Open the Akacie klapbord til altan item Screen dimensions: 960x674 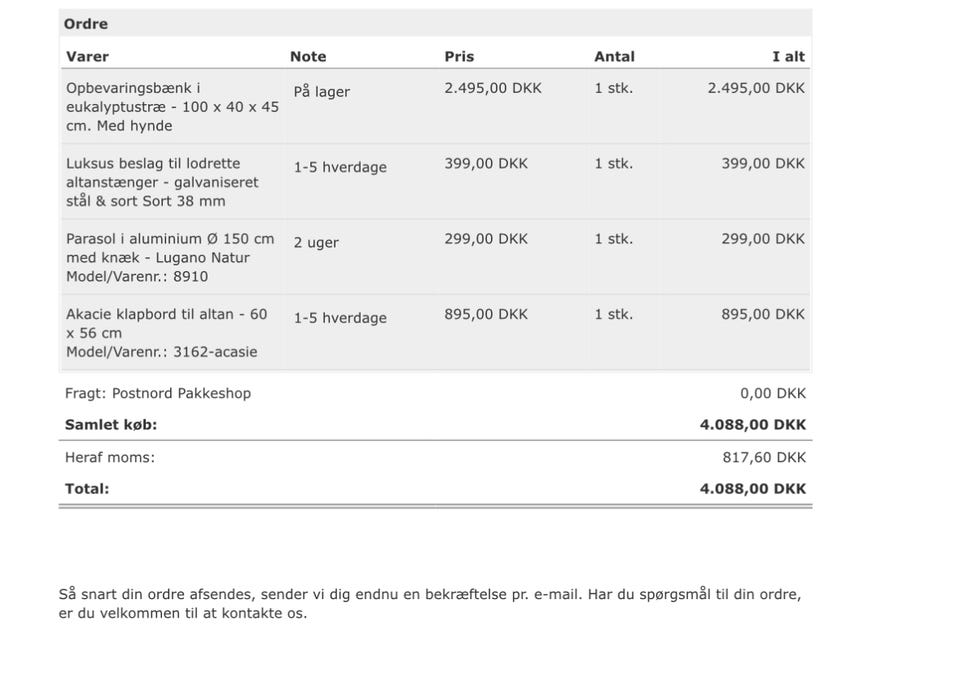coord(166,332)
